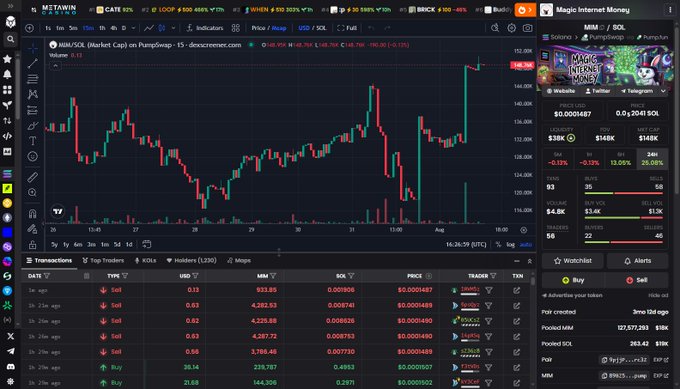Viewport: 680px width, 389px height.
Task: Toggle percent scale on the chart
Action: coord(498,245)
